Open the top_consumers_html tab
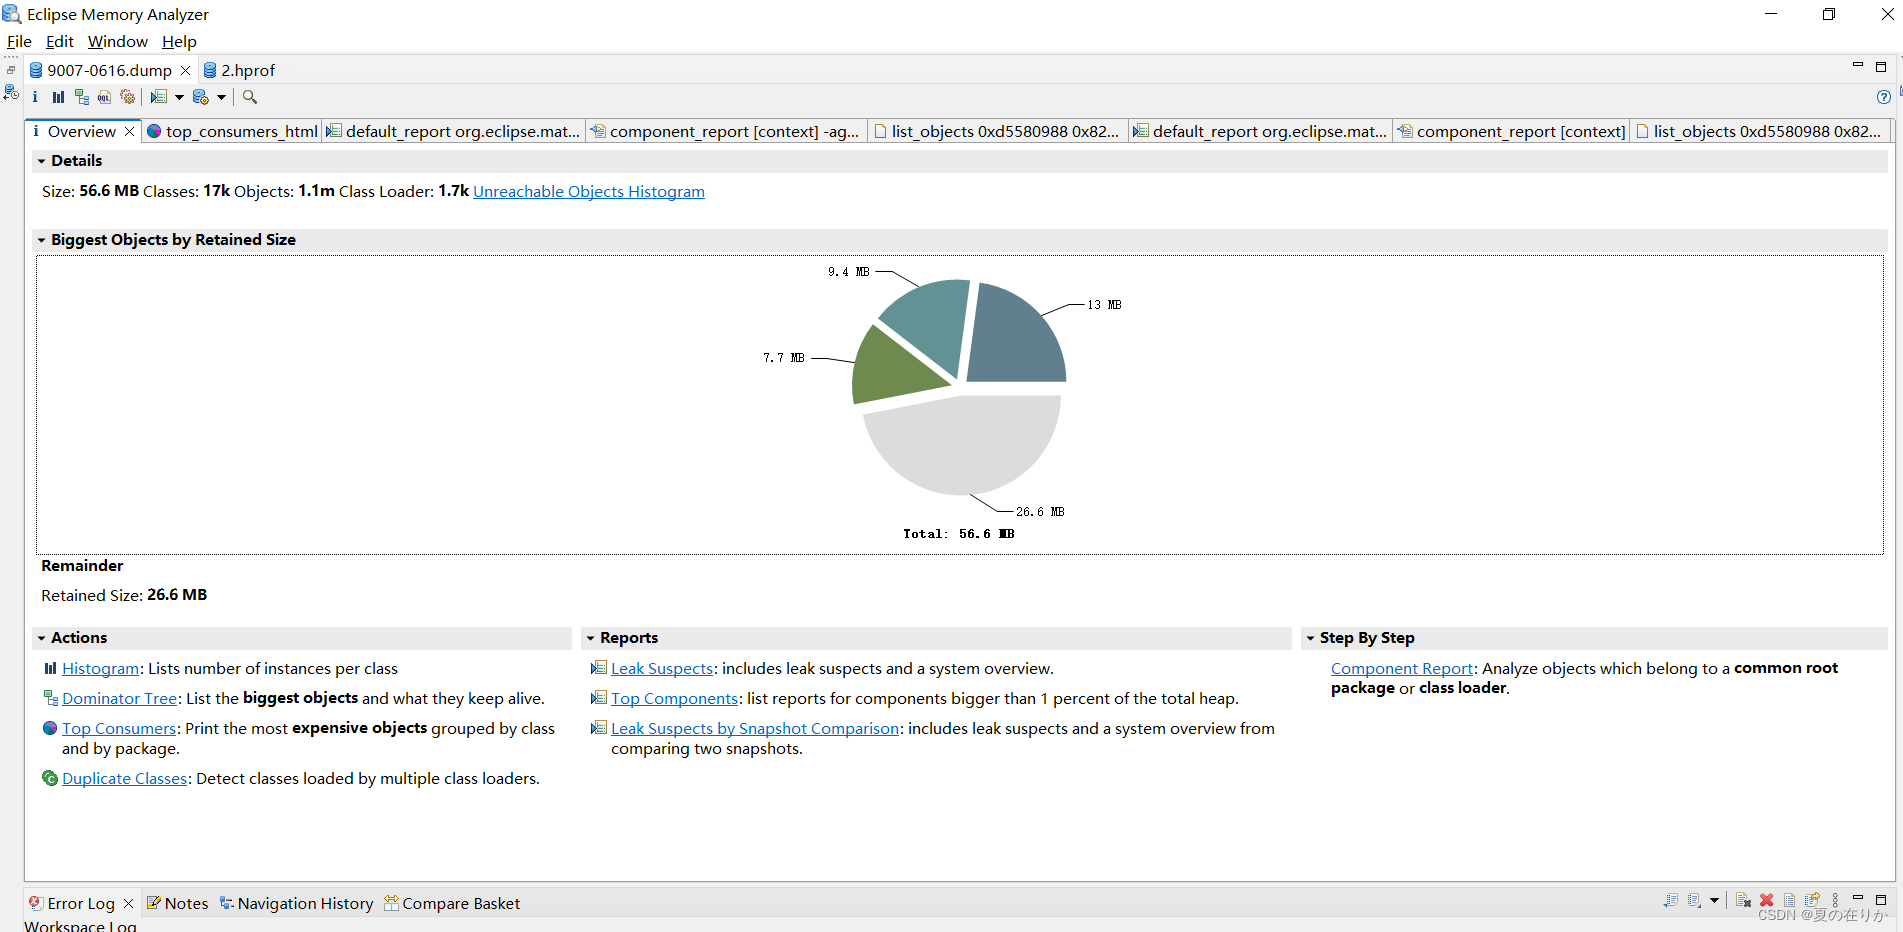1903x932 pixels. coord(232,131)
